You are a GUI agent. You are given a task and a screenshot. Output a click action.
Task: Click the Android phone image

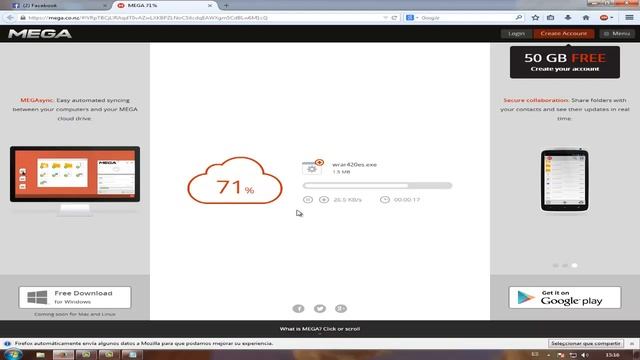[564, 180]
